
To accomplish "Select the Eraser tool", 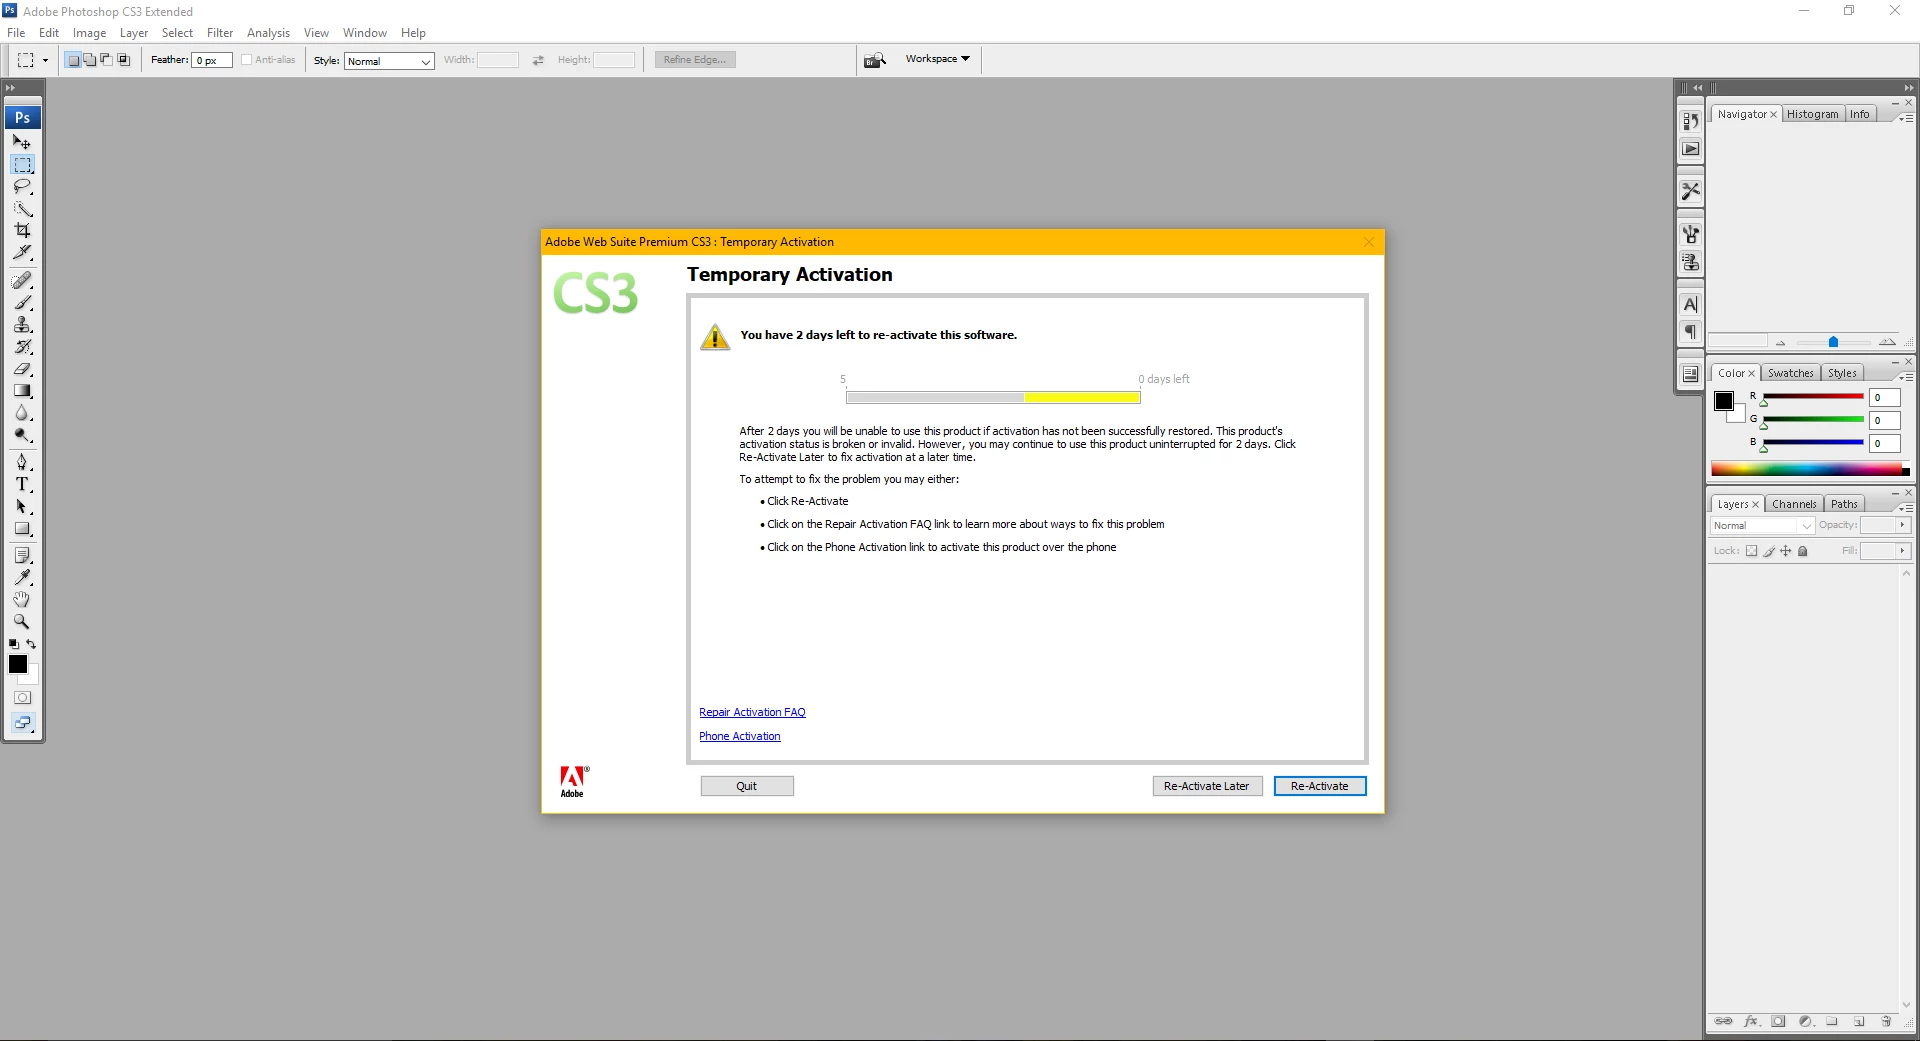I will [22, 369].
